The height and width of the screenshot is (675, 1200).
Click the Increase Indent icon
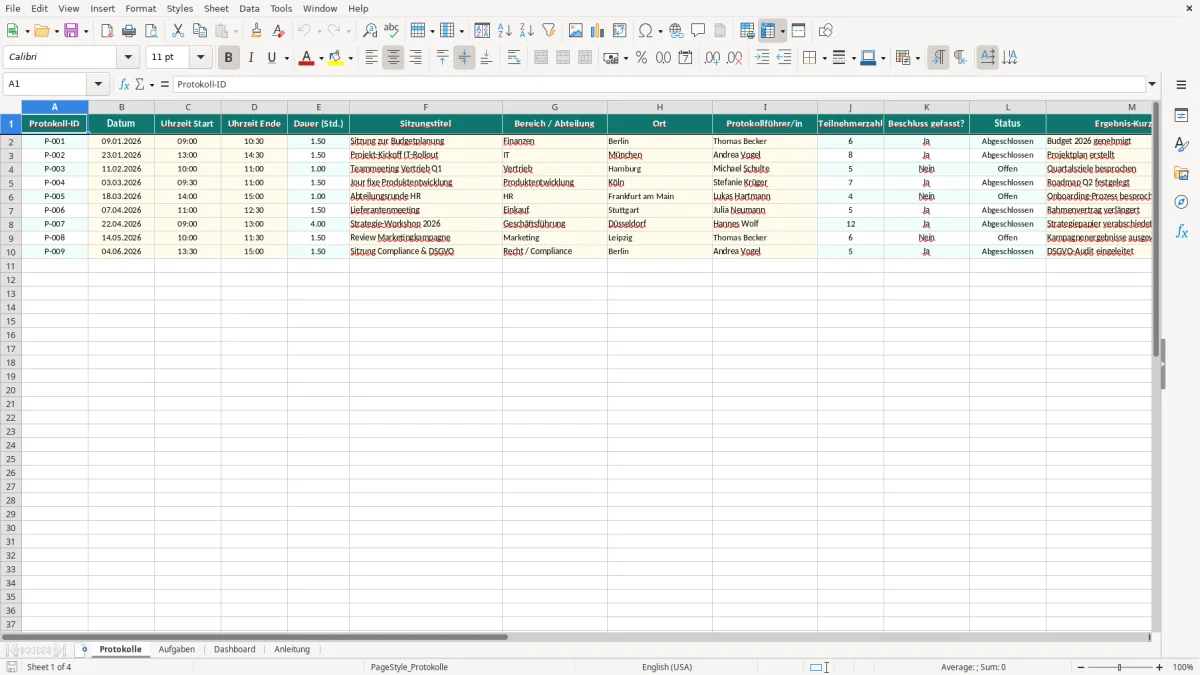coord(762,58)
